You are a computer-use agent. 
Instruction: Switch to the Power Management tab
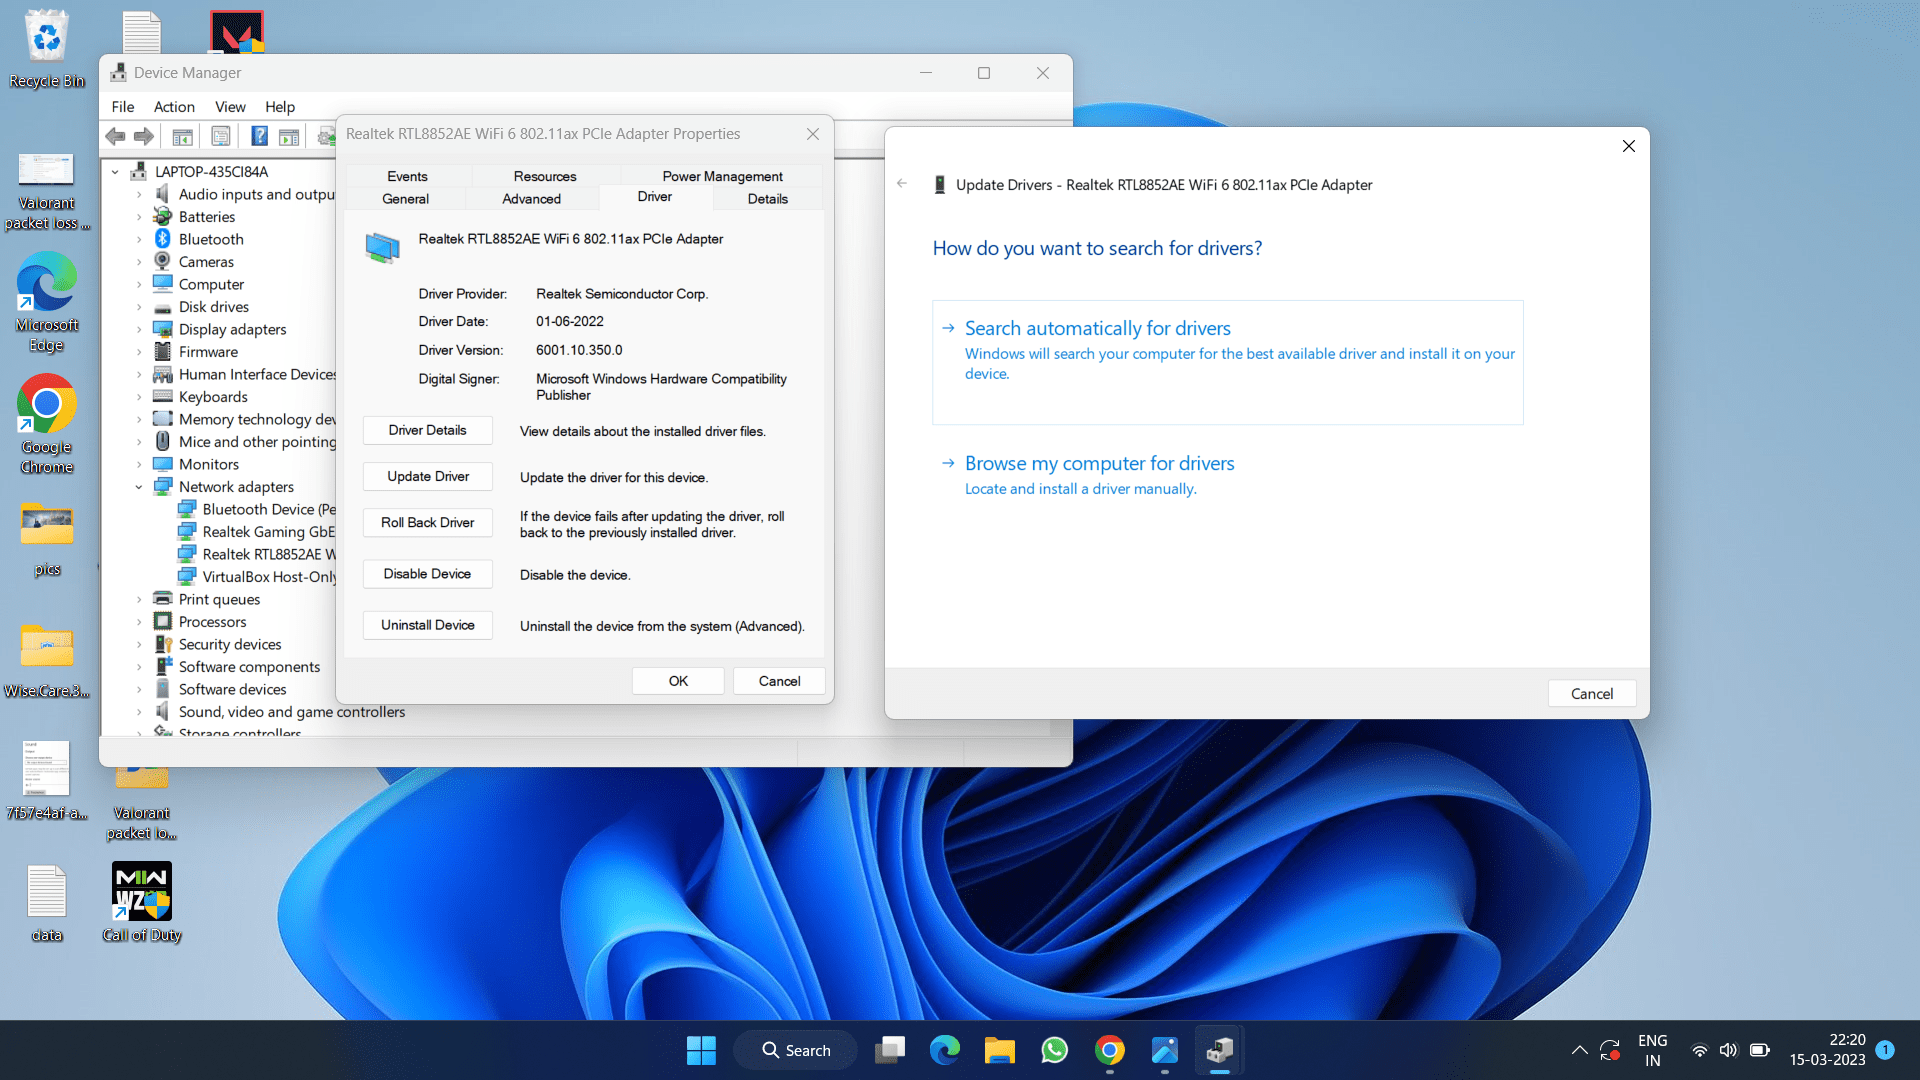(x=722, y=176)
